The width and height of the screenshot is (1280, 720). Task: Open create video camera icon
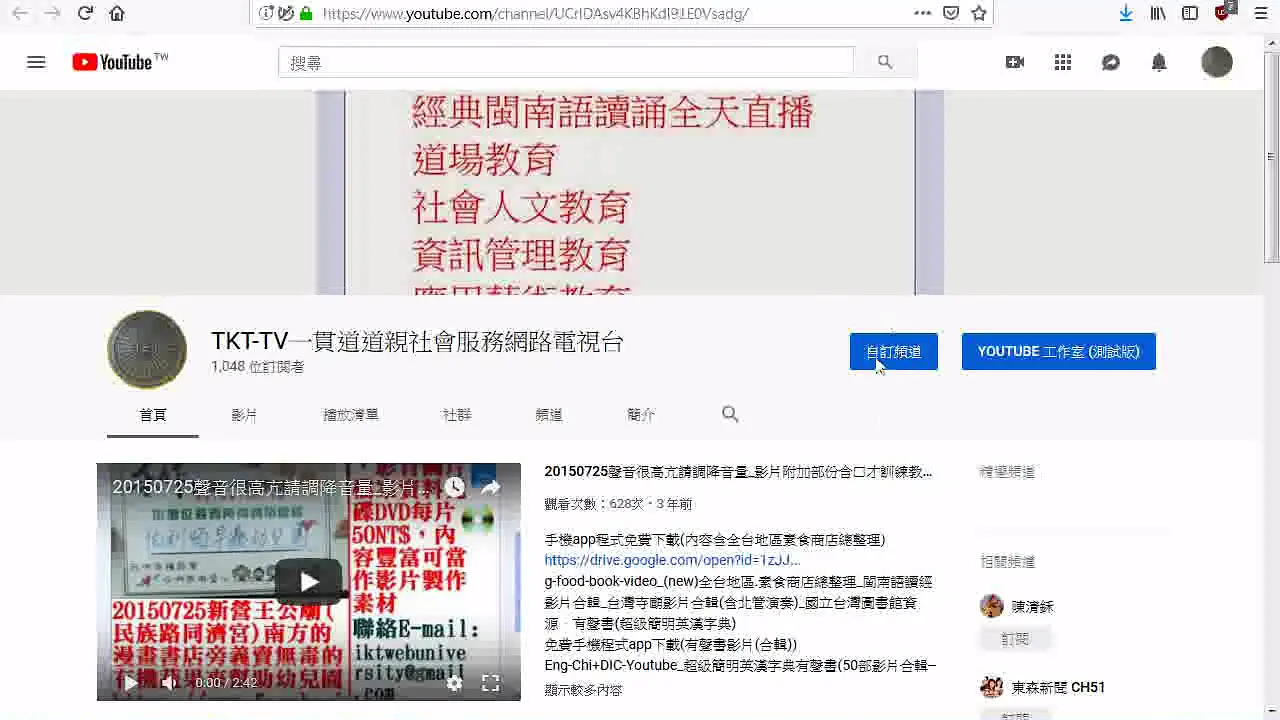tap(1015, 62)
